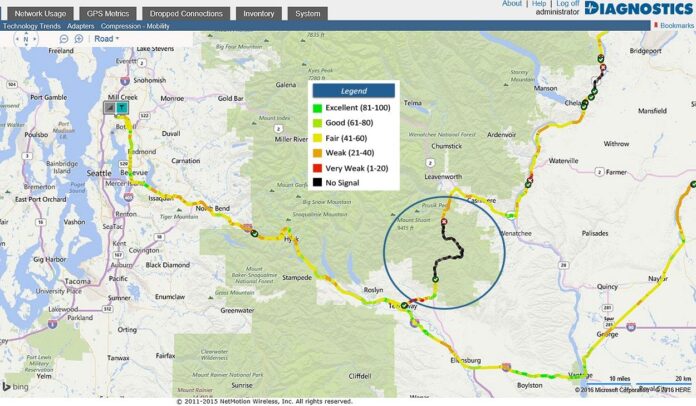The height and width of the screenshot is (406, 696).
Task: Click the Legend panel header
Action: click(x=353, y=90)
